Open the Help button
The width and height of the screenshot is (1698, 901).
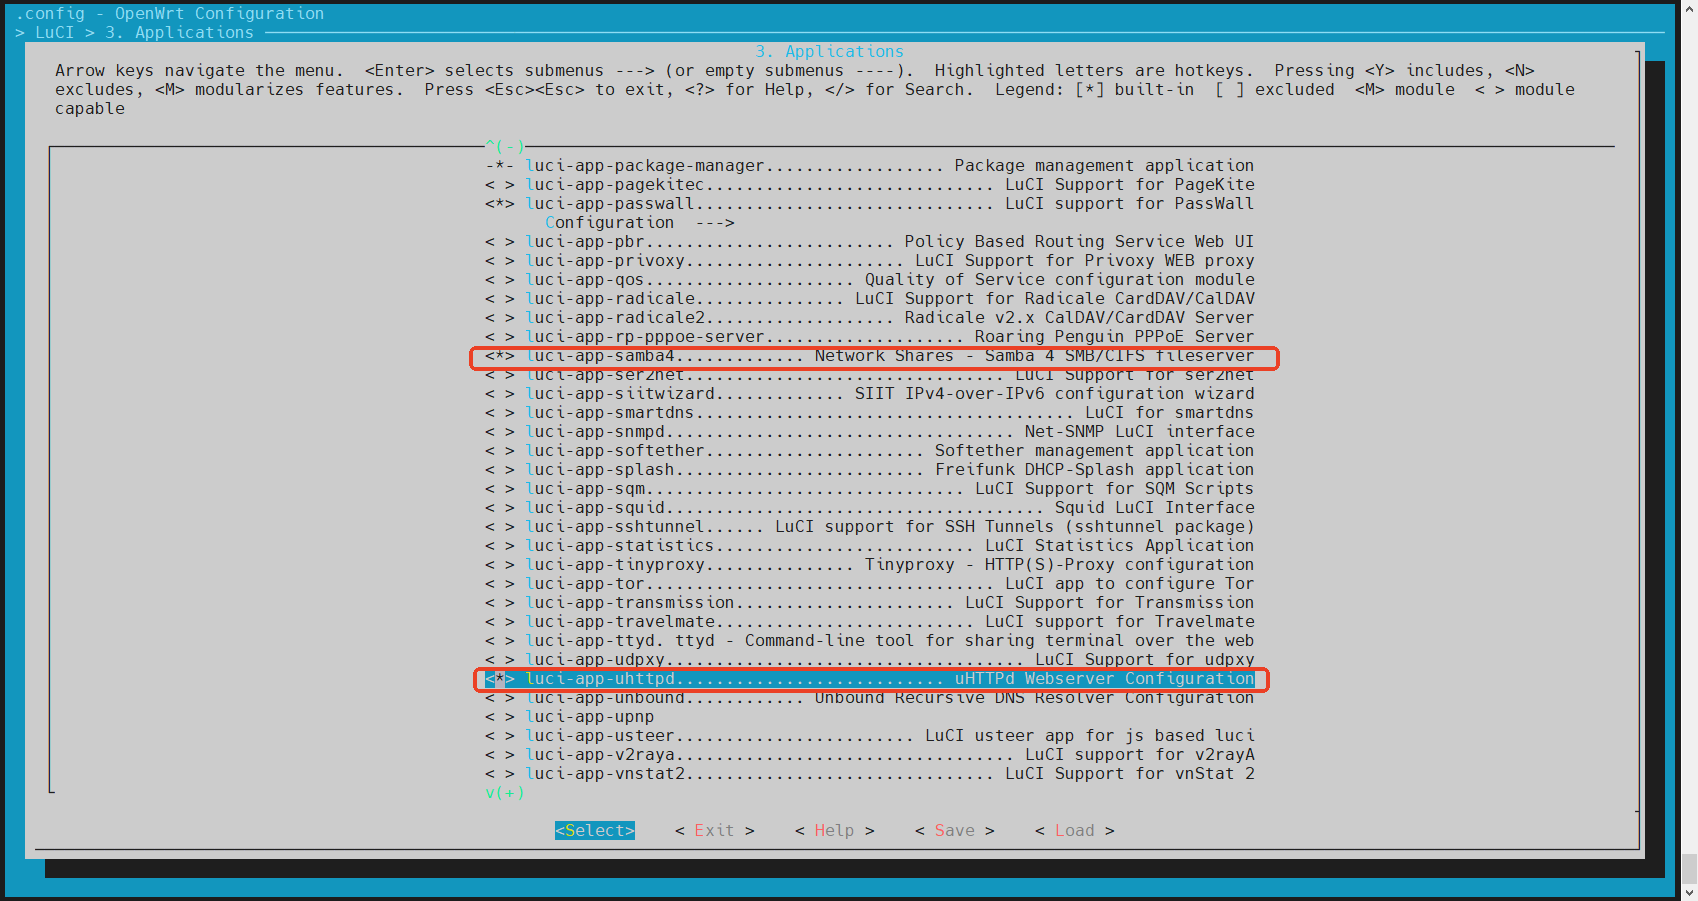(x=834, y=831)
